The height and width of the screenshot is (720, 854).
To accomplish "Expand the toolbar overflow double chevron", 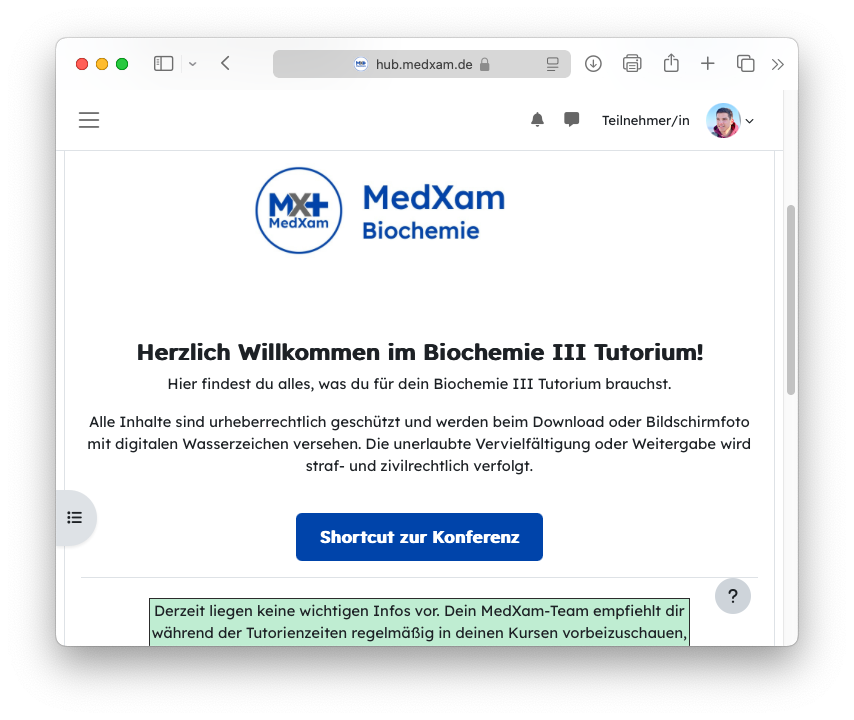I will click(x=778, y=64).
